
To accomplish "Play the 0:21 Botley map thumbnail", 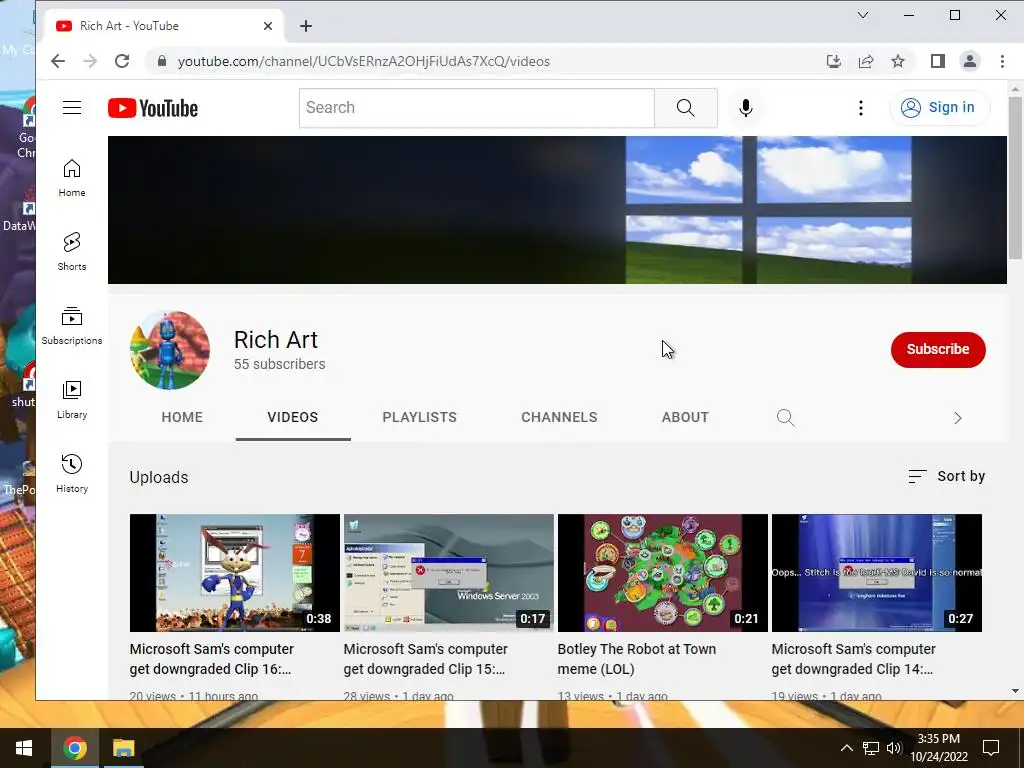I will point(663,573).
